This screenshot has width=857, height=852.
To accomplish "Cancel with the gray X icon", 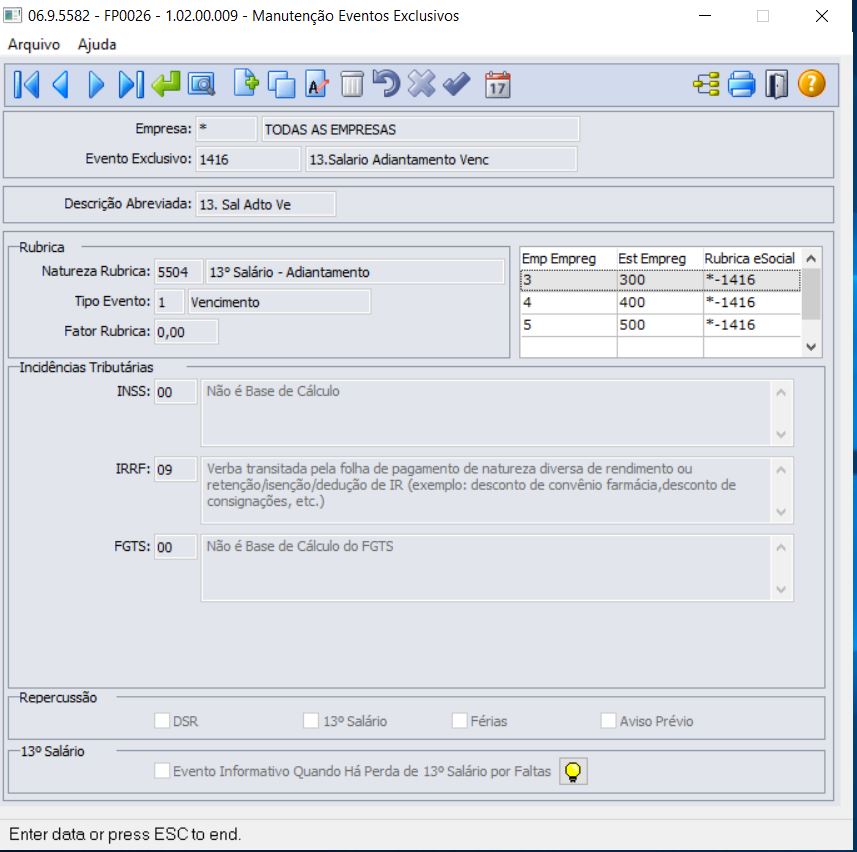I will coord(421,84).
